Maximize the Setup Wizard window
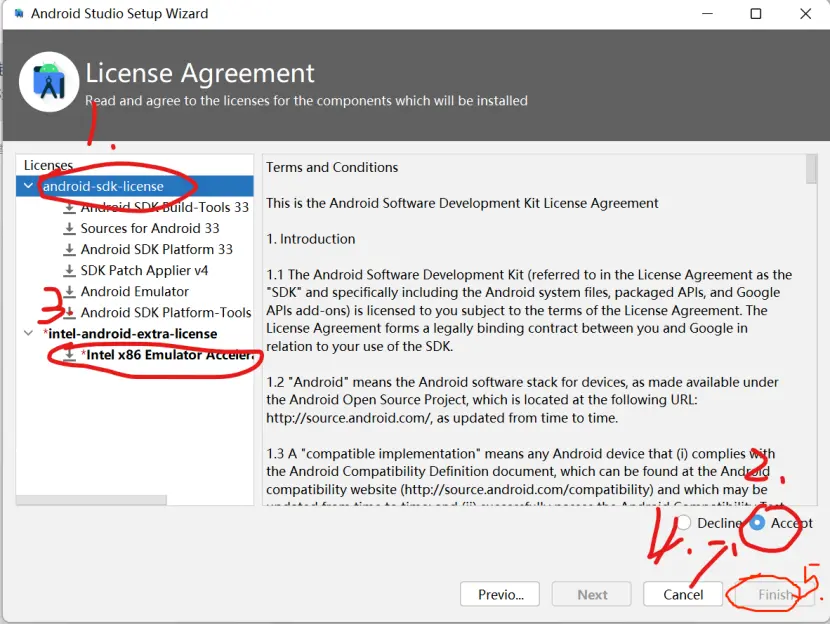 (x=756, y=14)
